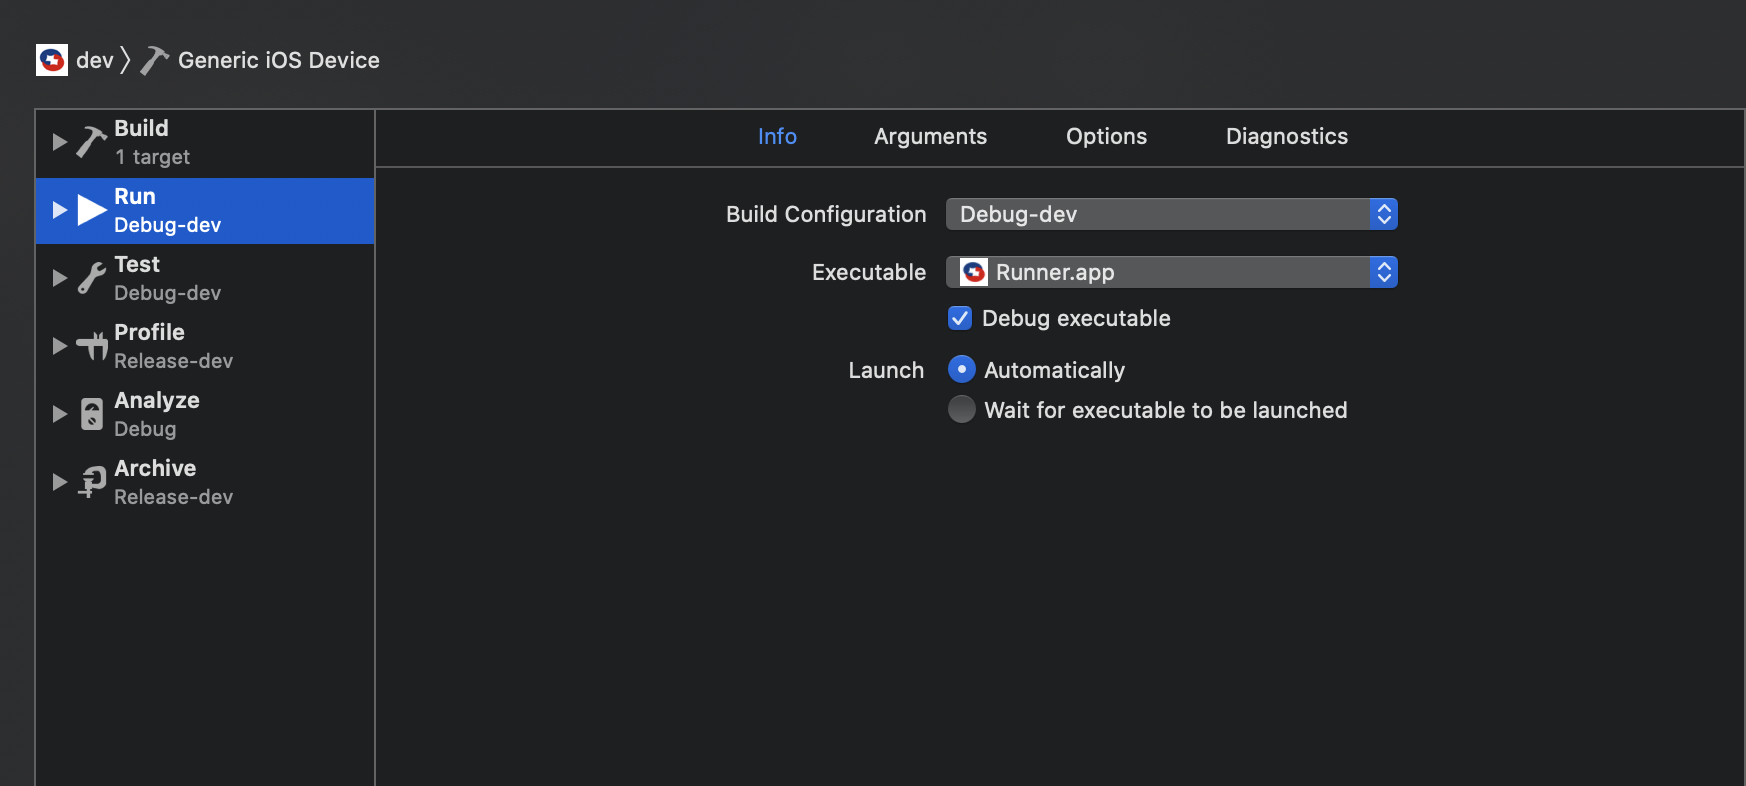
Task: Open the Build Configuration dropdown
Action: click(1171, 214)
